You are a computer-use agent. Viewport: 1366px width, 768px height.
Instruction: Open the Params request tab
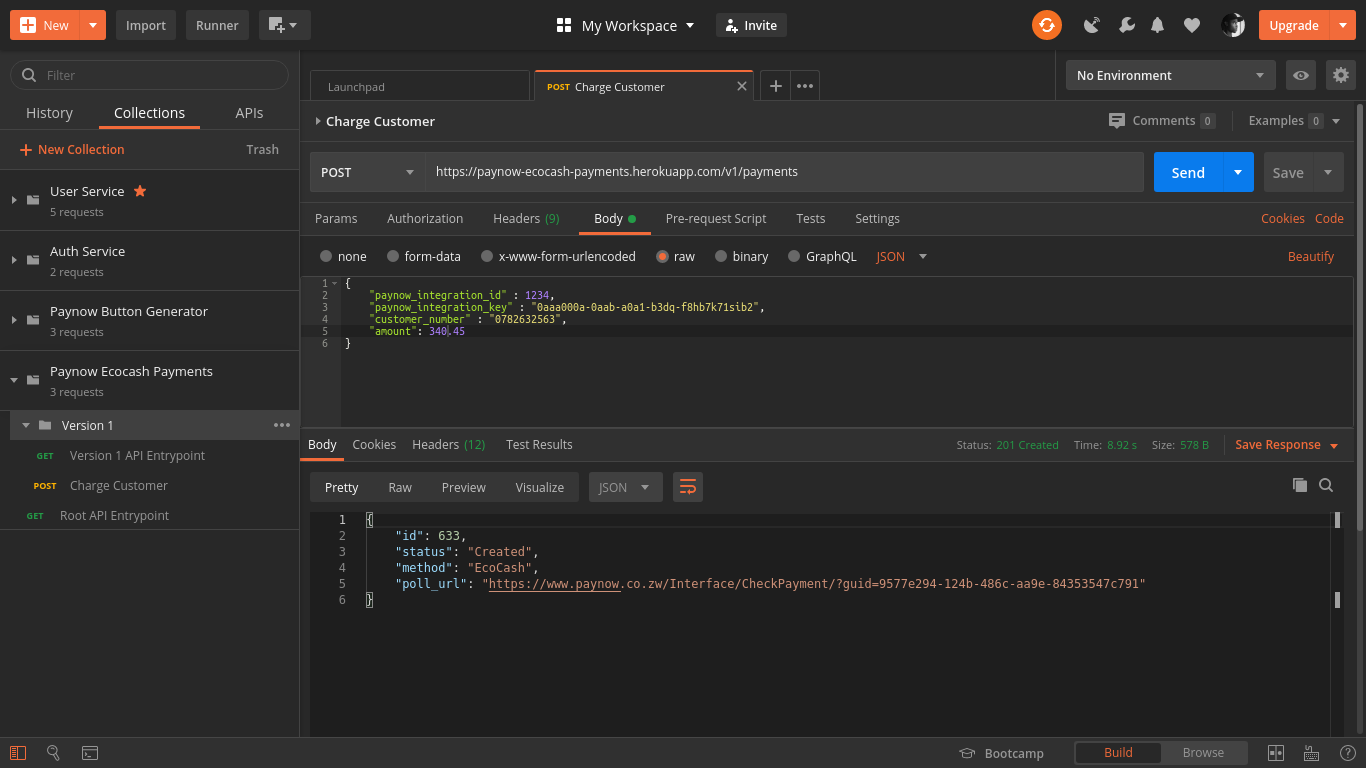tap(336, 218)
